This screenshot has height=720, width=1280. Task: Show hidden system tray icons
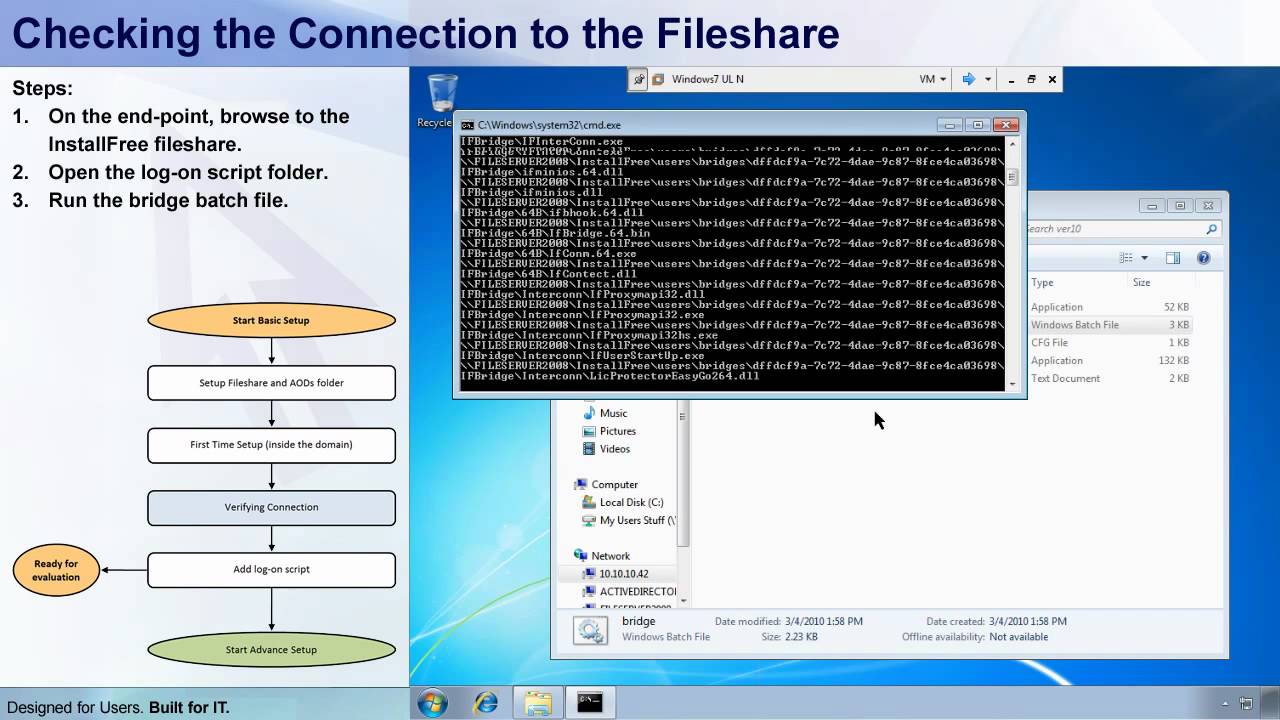point(1225,704)
